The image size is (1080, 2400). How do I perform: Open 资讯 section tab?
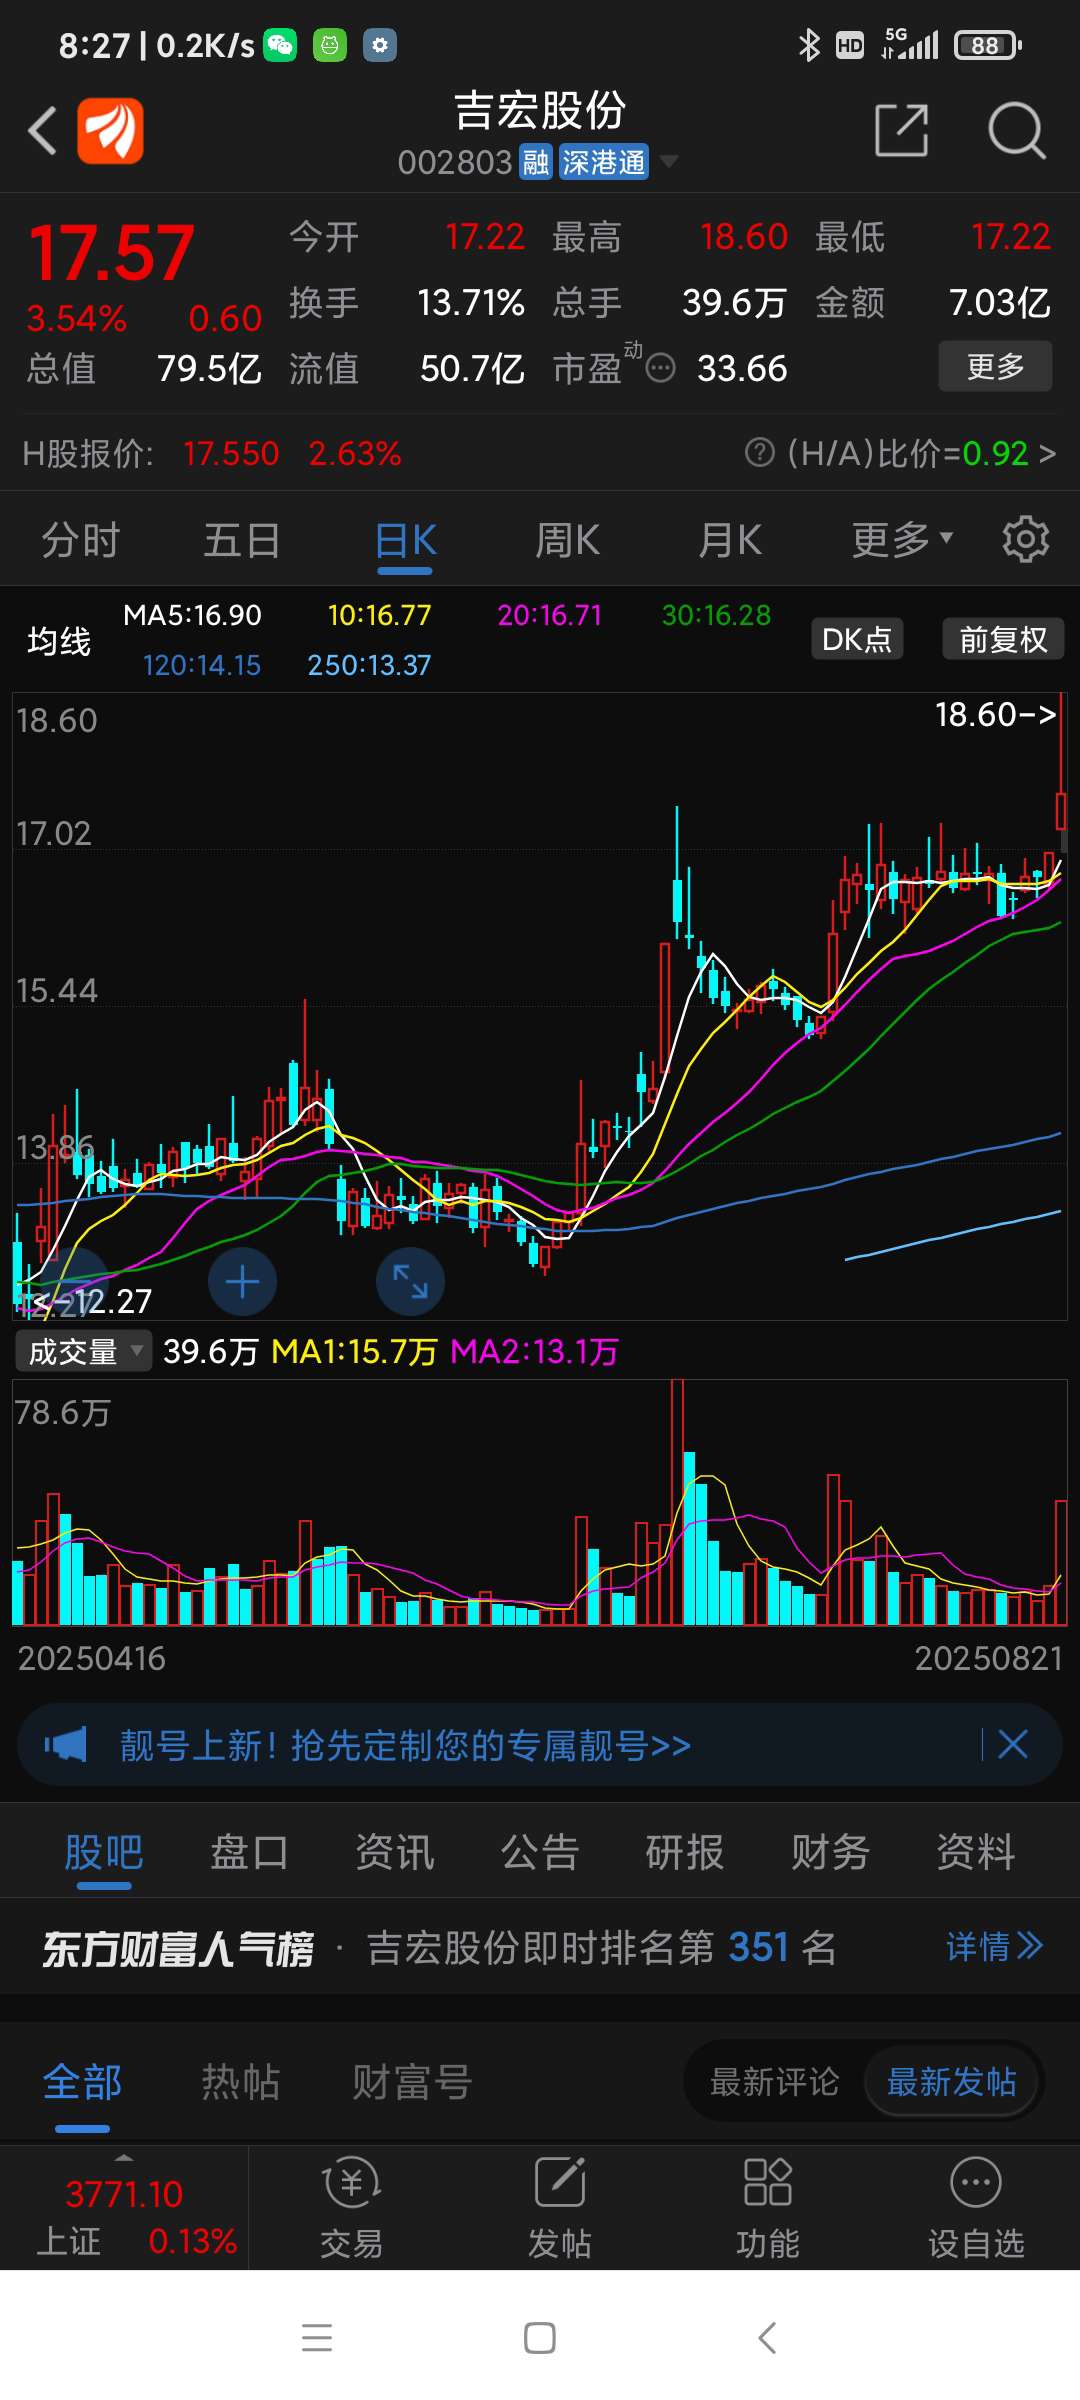(x=395, y=1852)
